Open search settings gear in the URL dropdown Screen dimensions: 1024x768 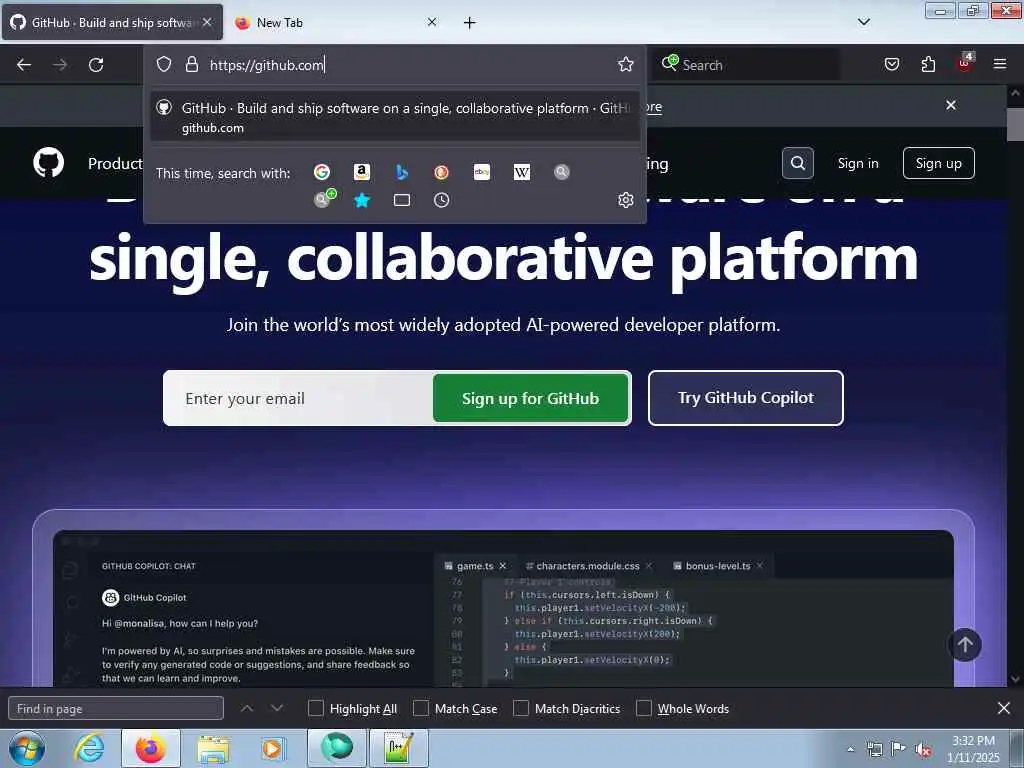coord(626,200)
